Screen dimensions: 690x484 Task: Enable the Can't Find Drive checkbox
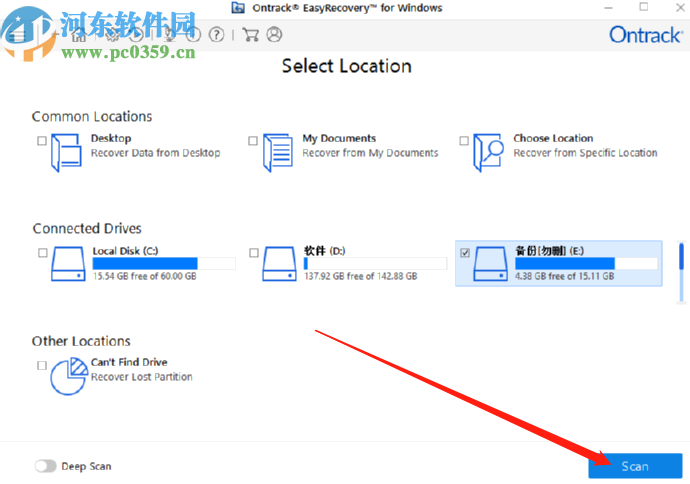click(42, 365)
